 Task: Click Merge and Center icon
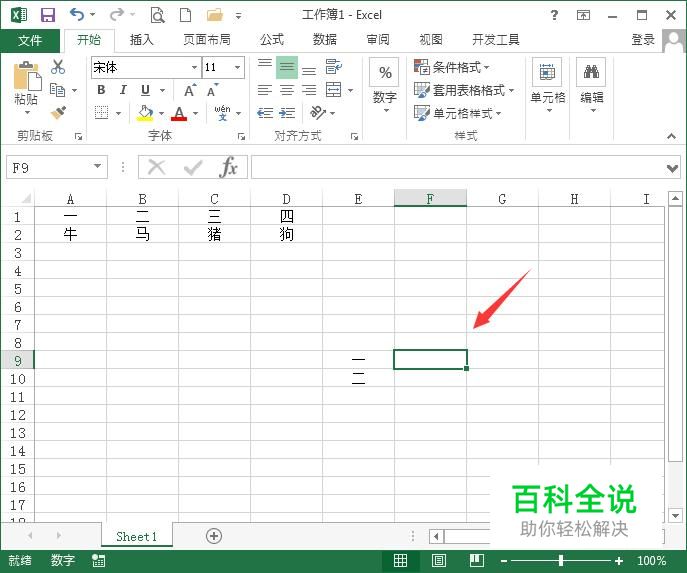(333, 90)
